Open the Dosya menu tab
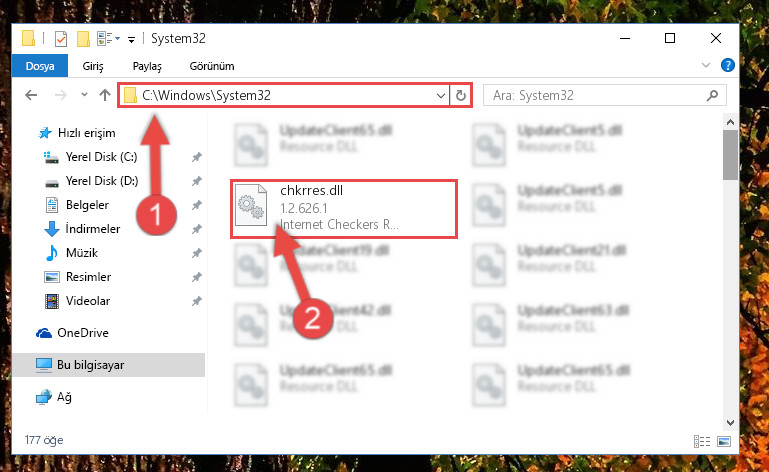This screenshot has height=472, width=769. pos(40,66)
